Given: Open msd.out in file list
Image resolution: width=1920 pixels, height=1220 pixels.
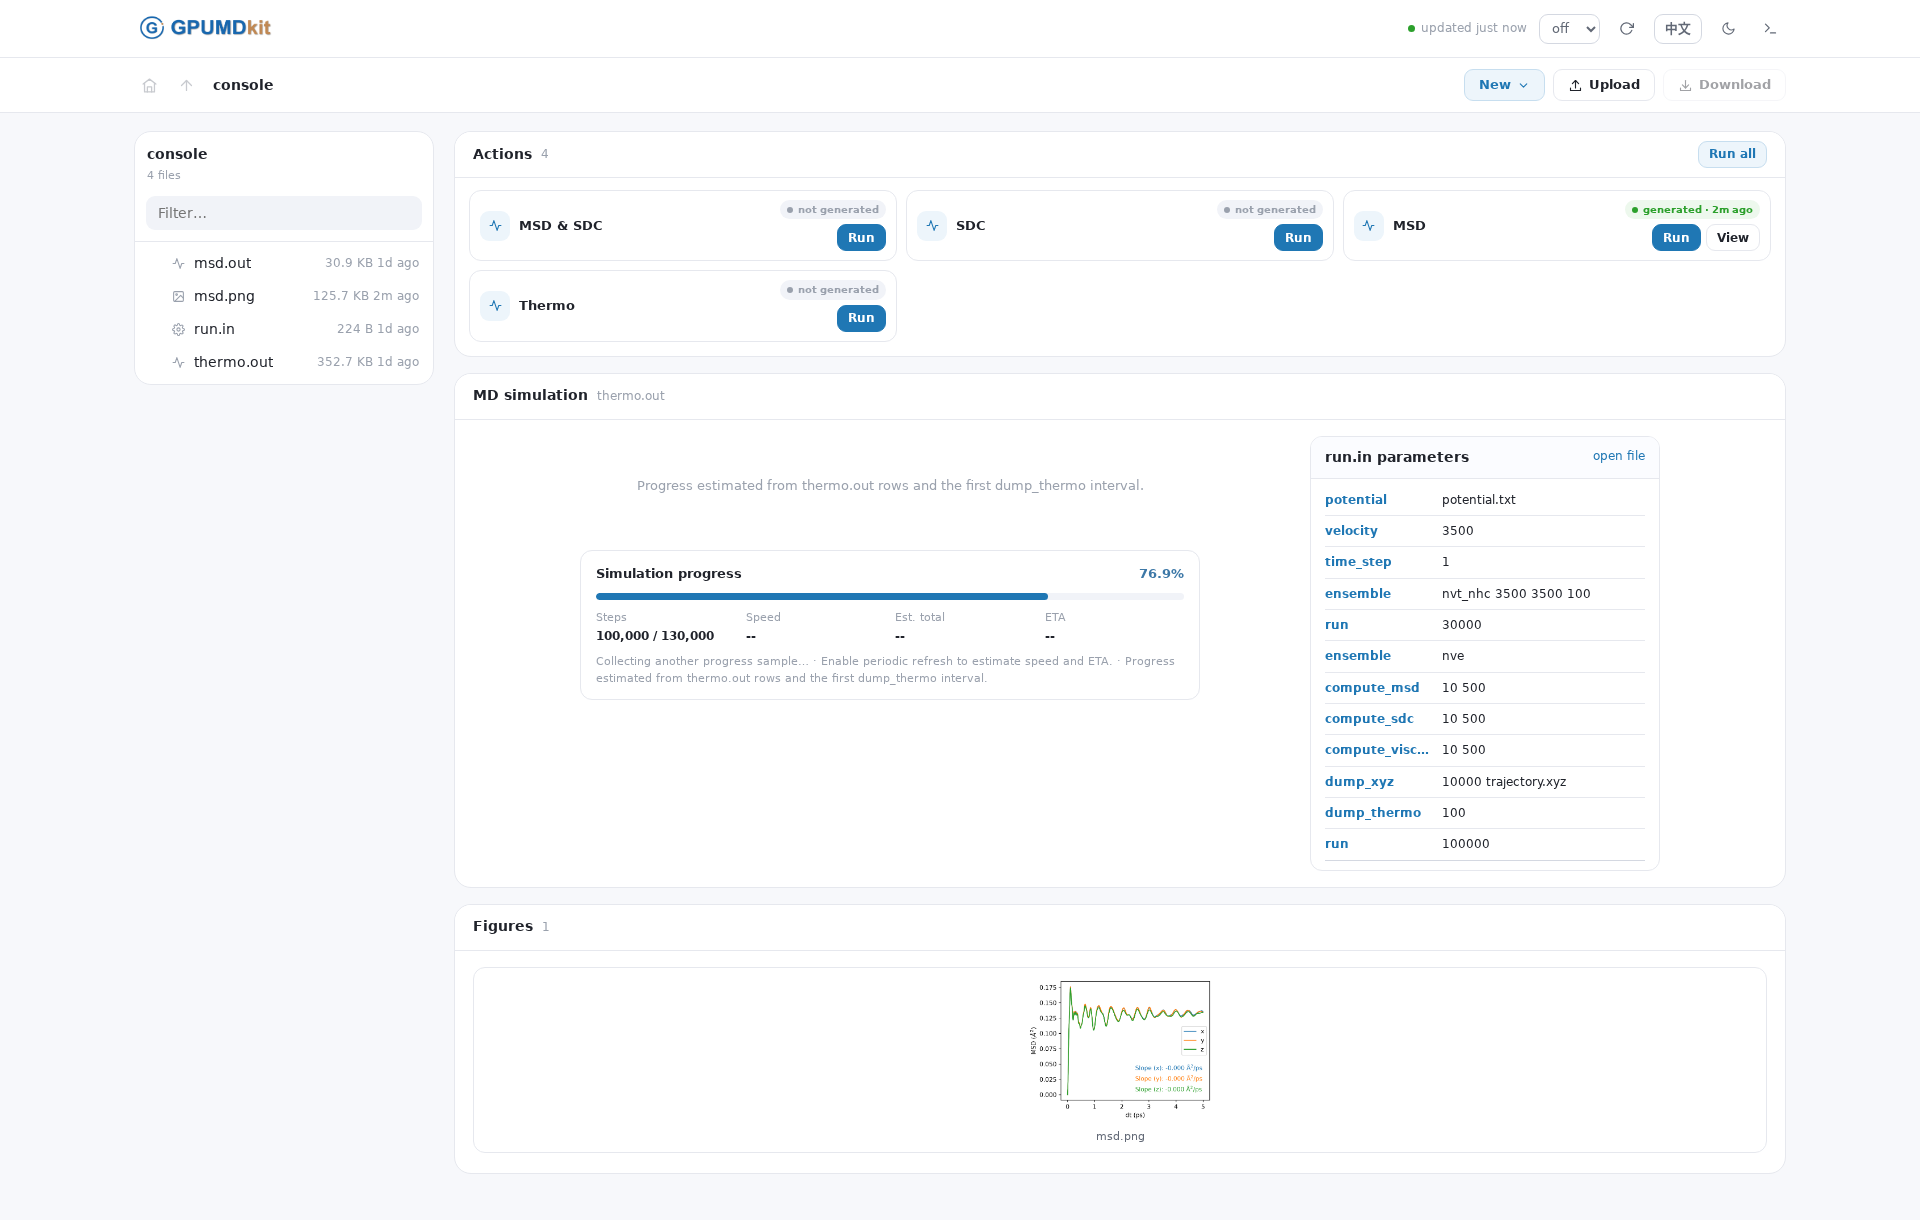Looking at the screenshot, I should (284, 263).
